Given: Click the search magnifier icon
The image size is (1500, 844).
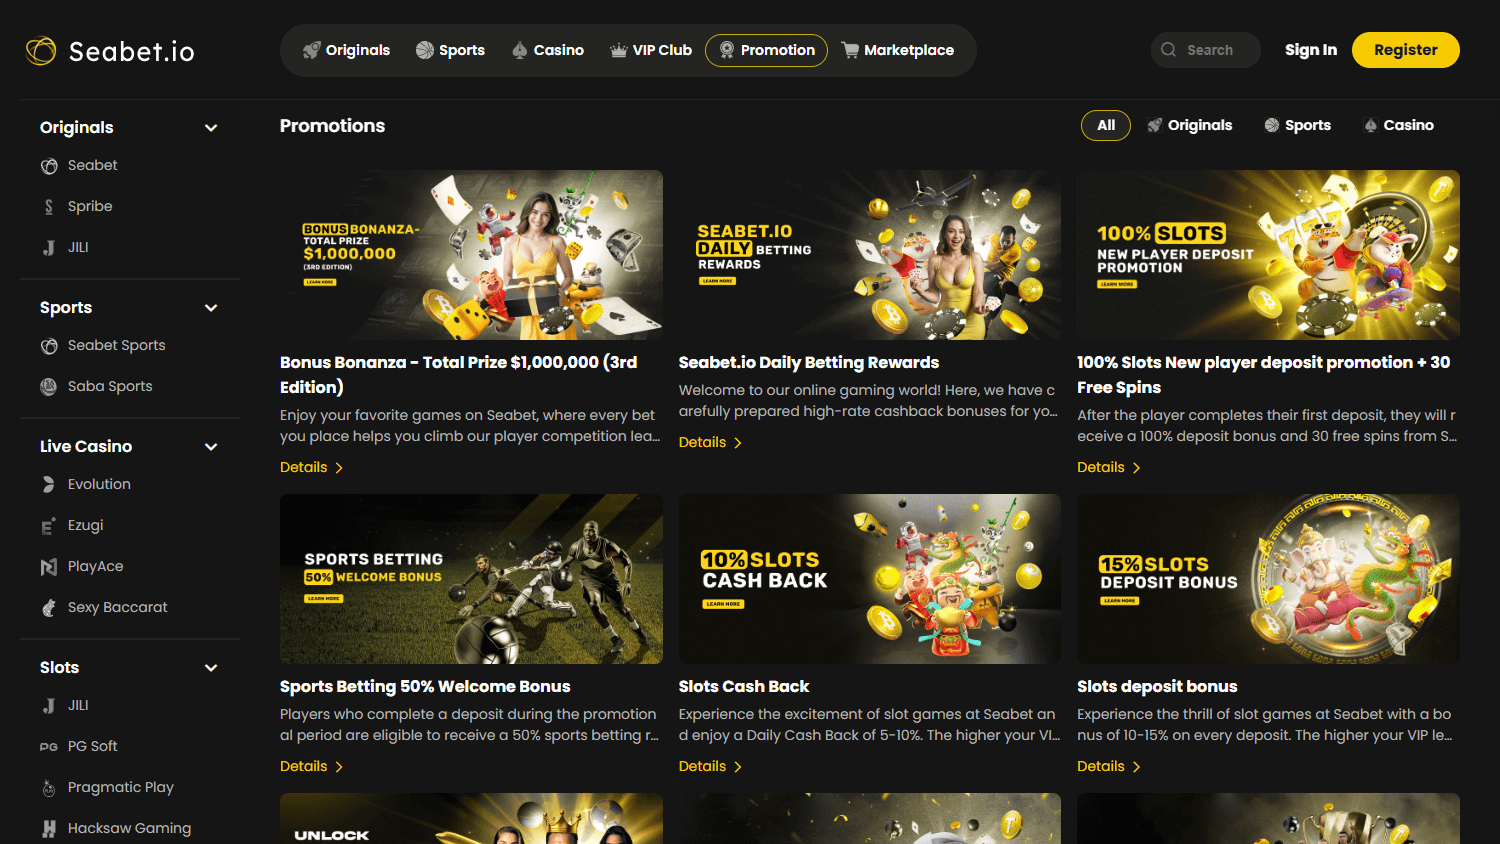Looking at the screenshot, I should (x=1168, y=50).
